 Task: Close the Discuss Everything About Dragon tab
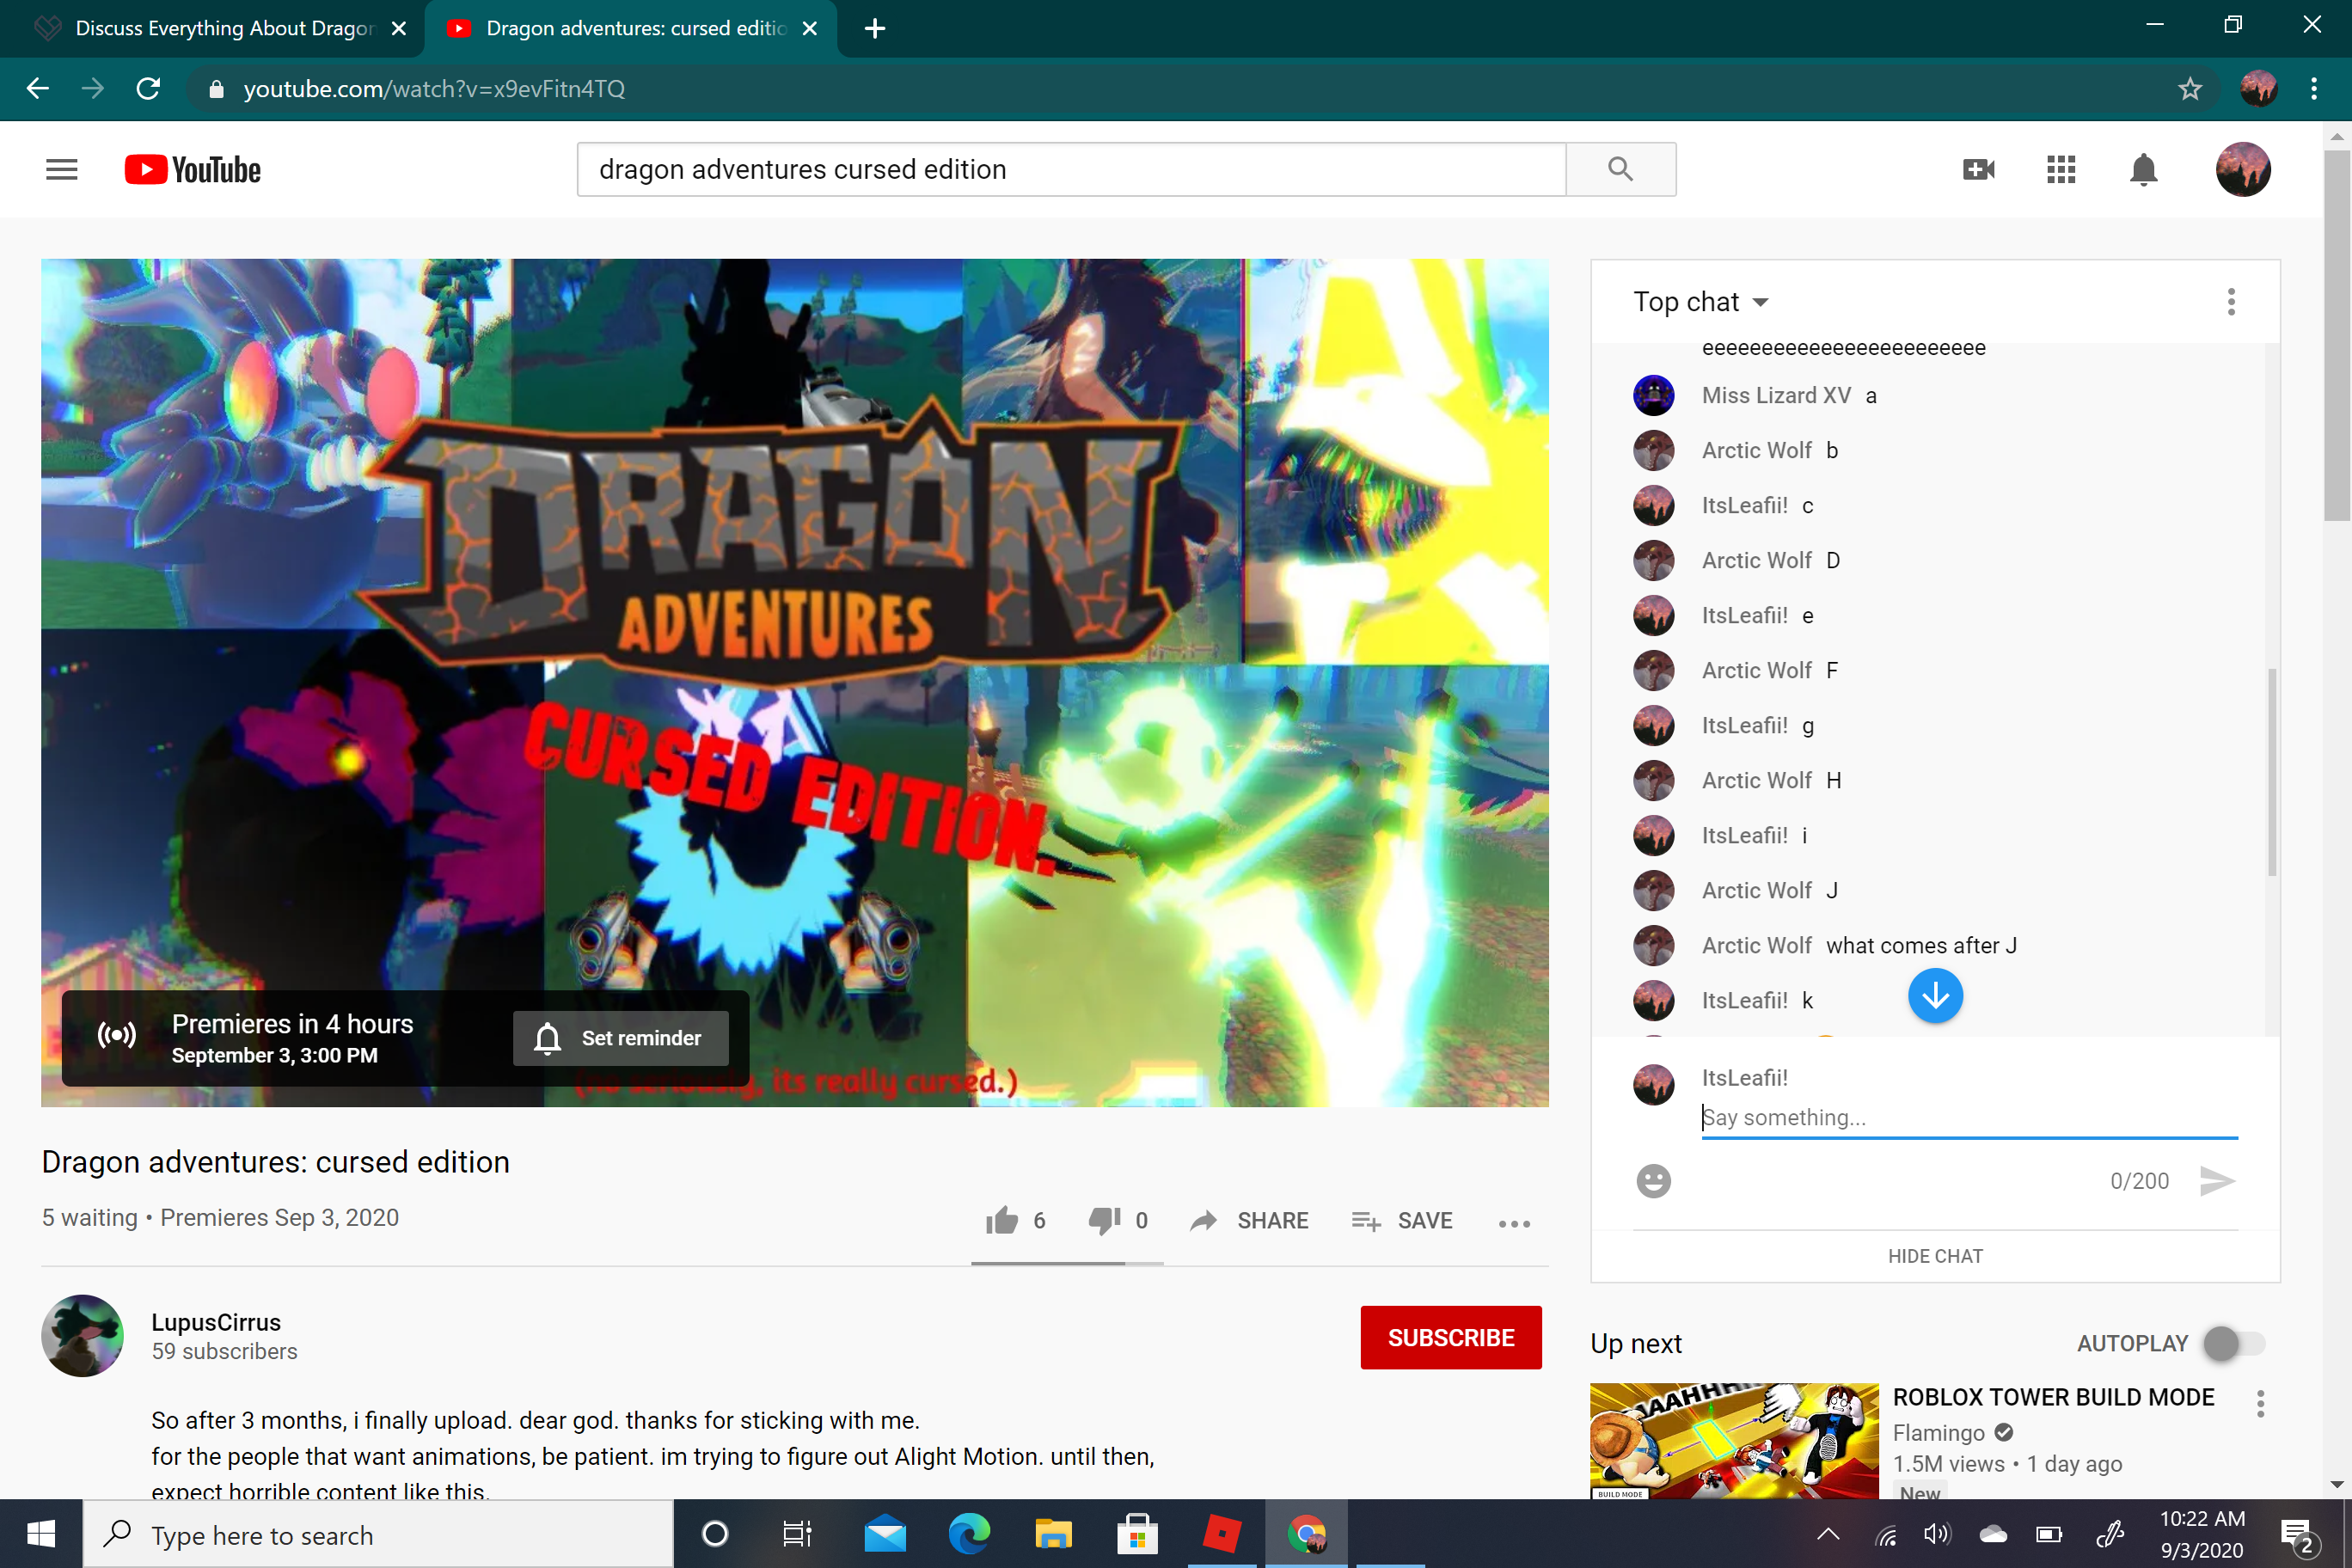[399, 29]
